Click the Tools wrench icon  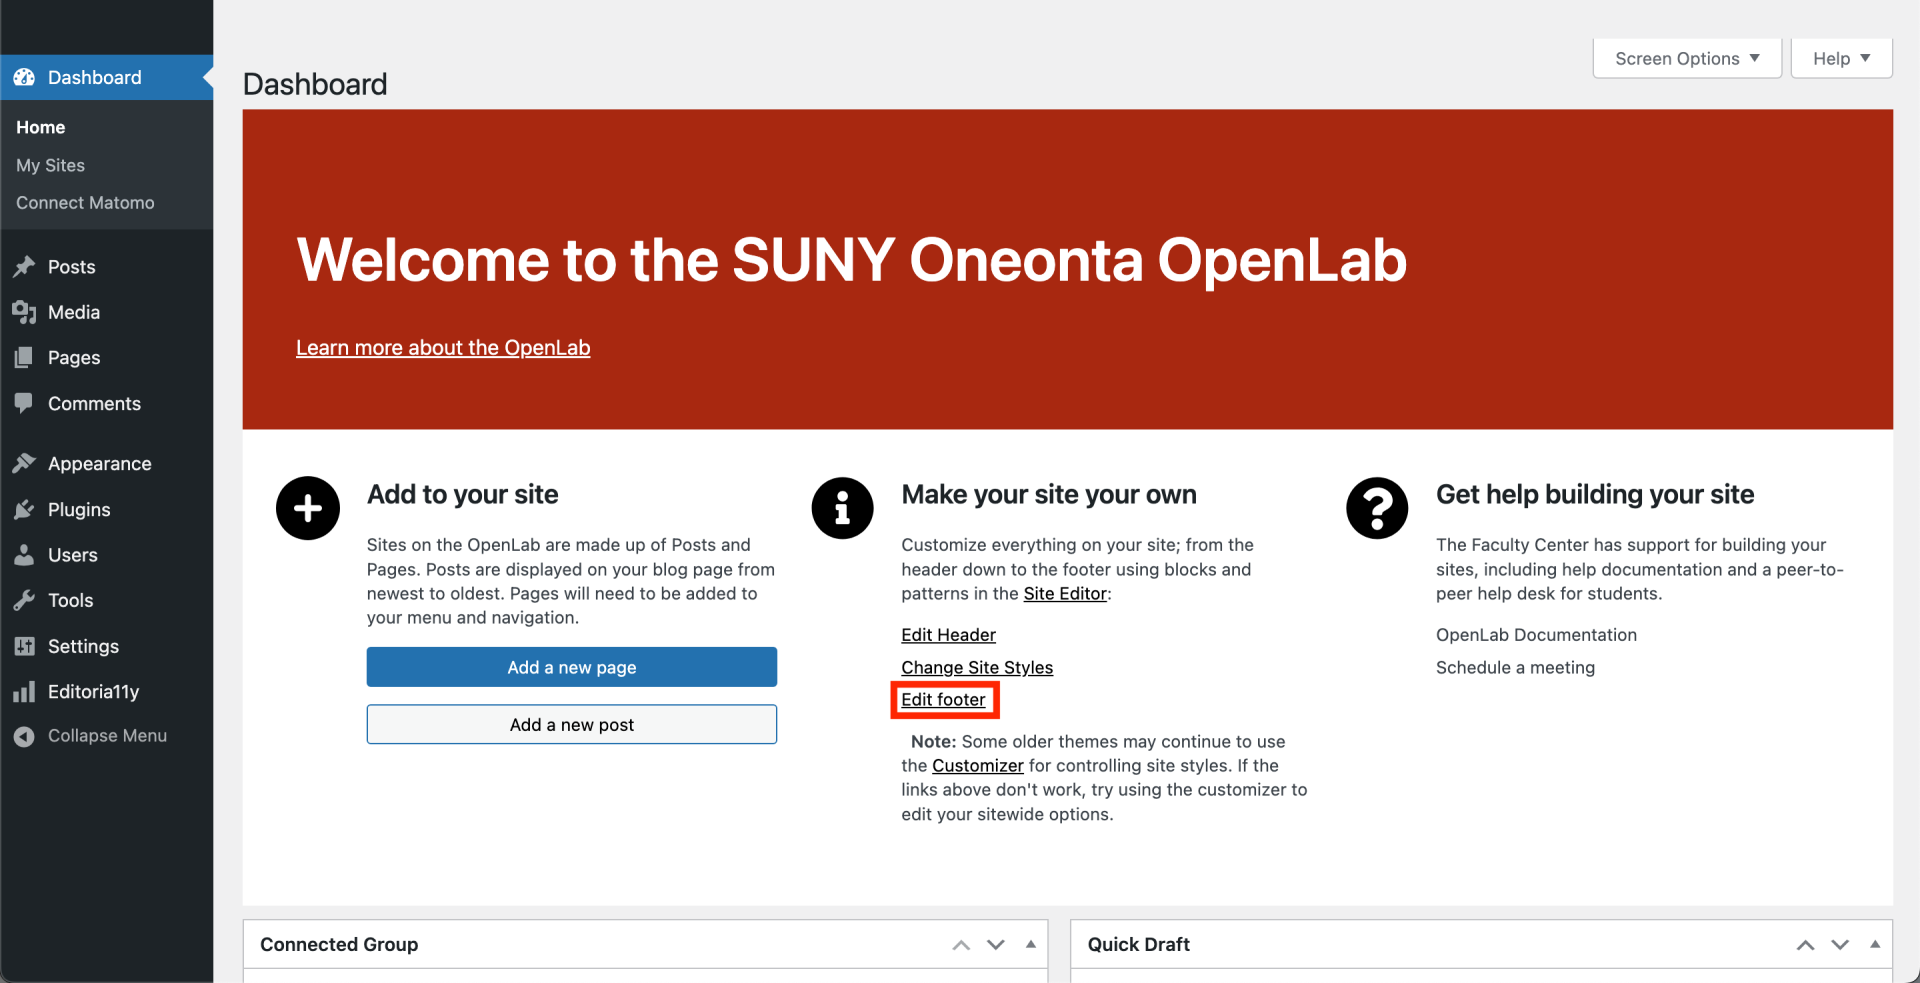tap(24, 600)
